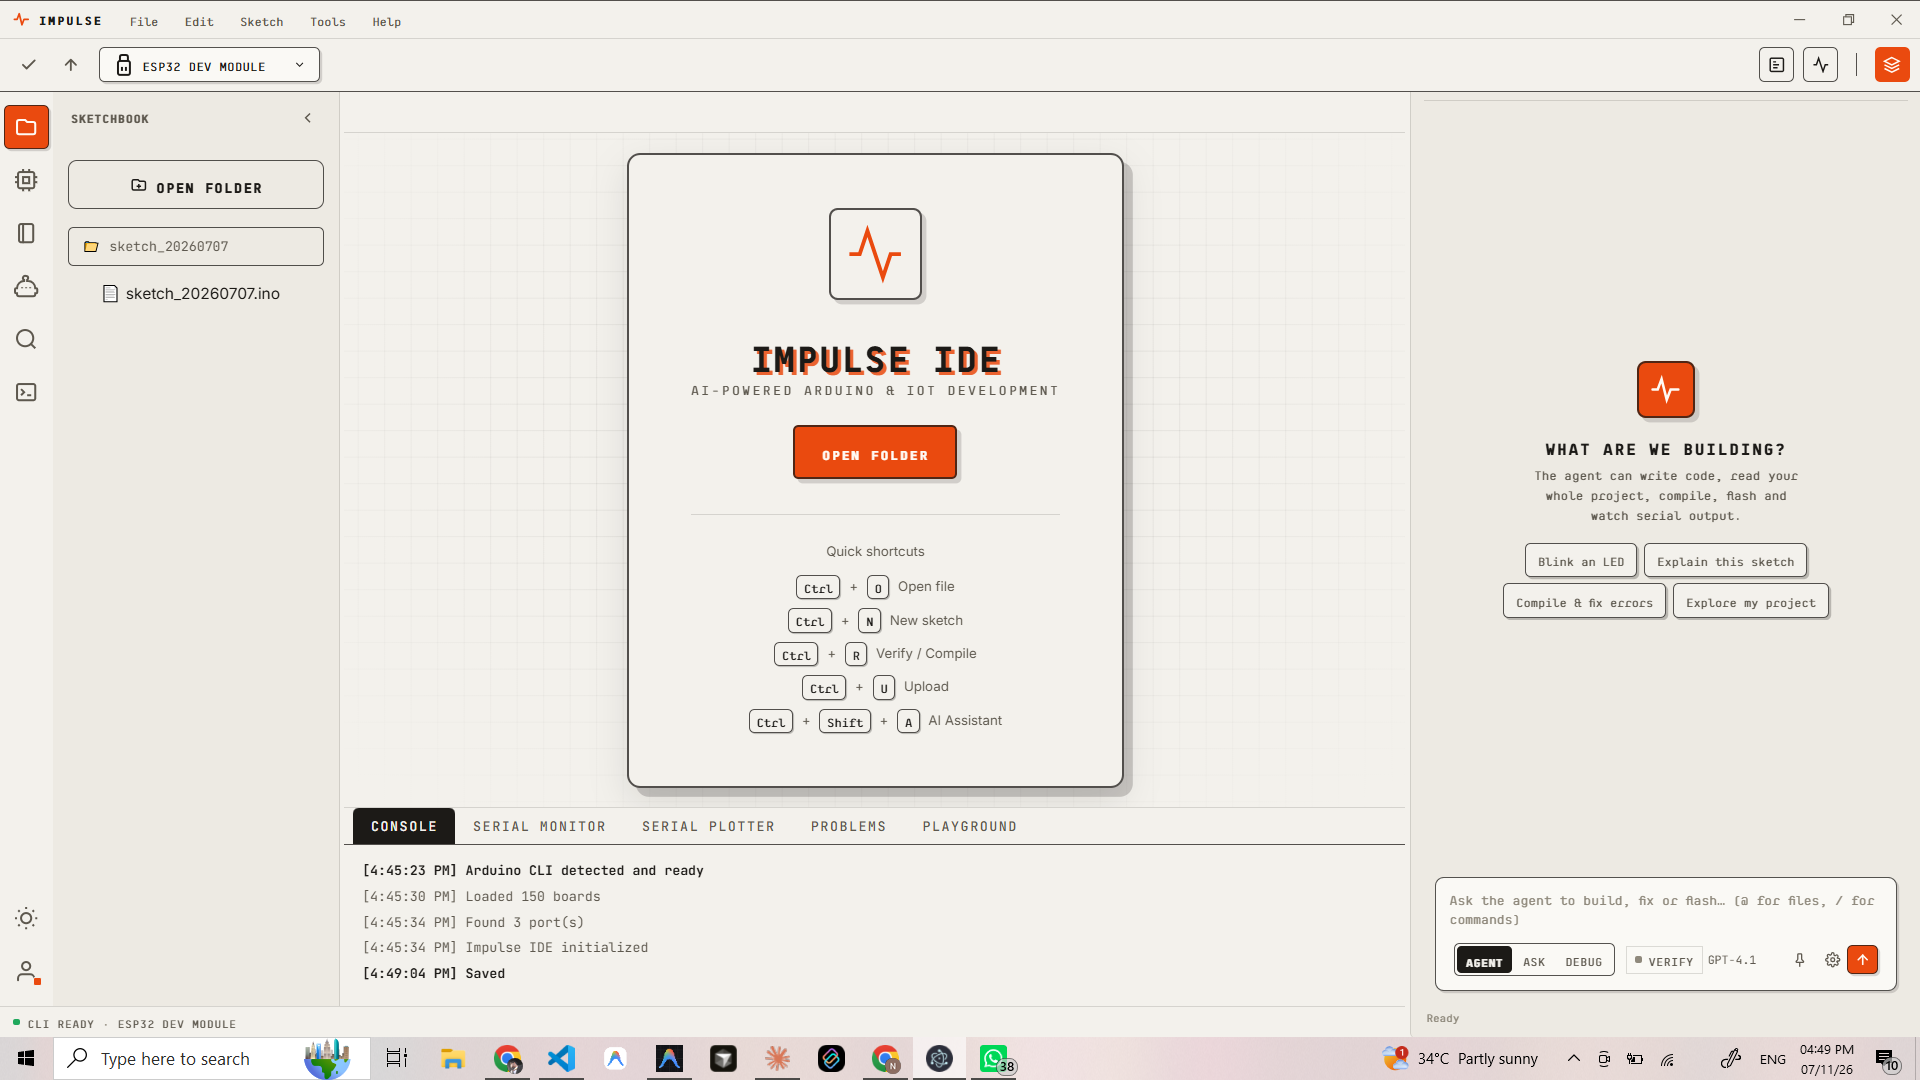1920x1080 pixels.
Task: Open the ESP32 Dev Module board dropdown
Action: (209, 65)
